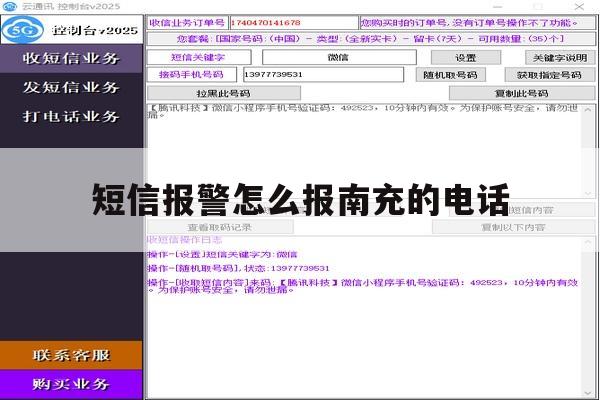Image resolution: width=600 pixels, height=400 pixels.
Task: Click the order number hint text 您购买时的订单号
Action: coord(470,23)
